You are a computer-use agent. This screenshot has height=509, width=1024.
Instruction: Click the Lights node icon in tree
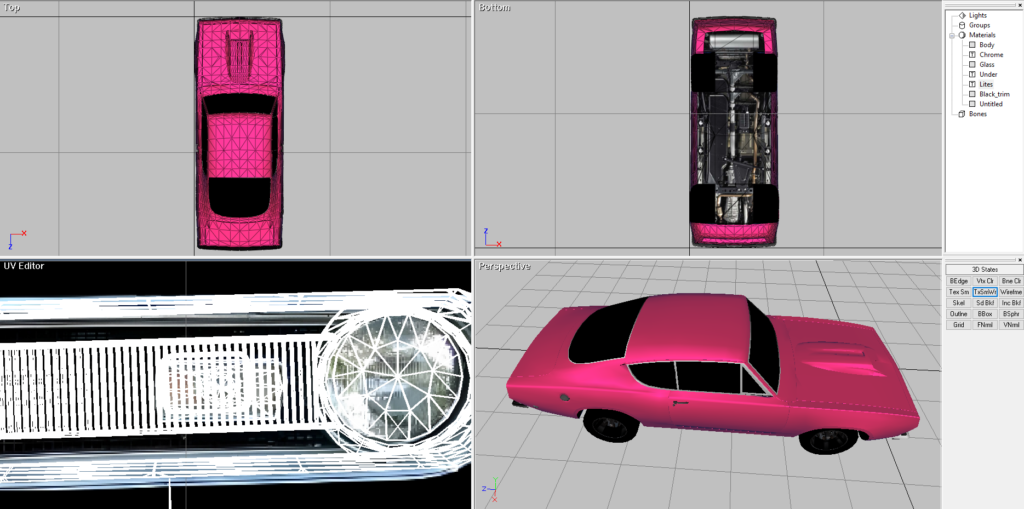point(962,15)
